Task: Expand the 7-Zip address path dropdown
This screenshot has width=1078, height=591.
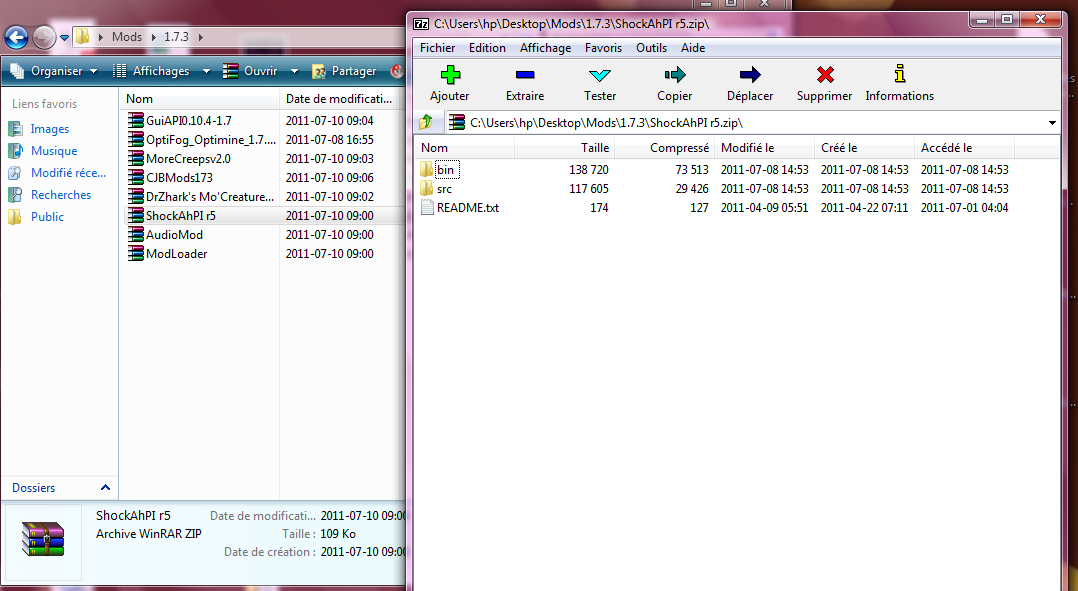Action: 1052,123
